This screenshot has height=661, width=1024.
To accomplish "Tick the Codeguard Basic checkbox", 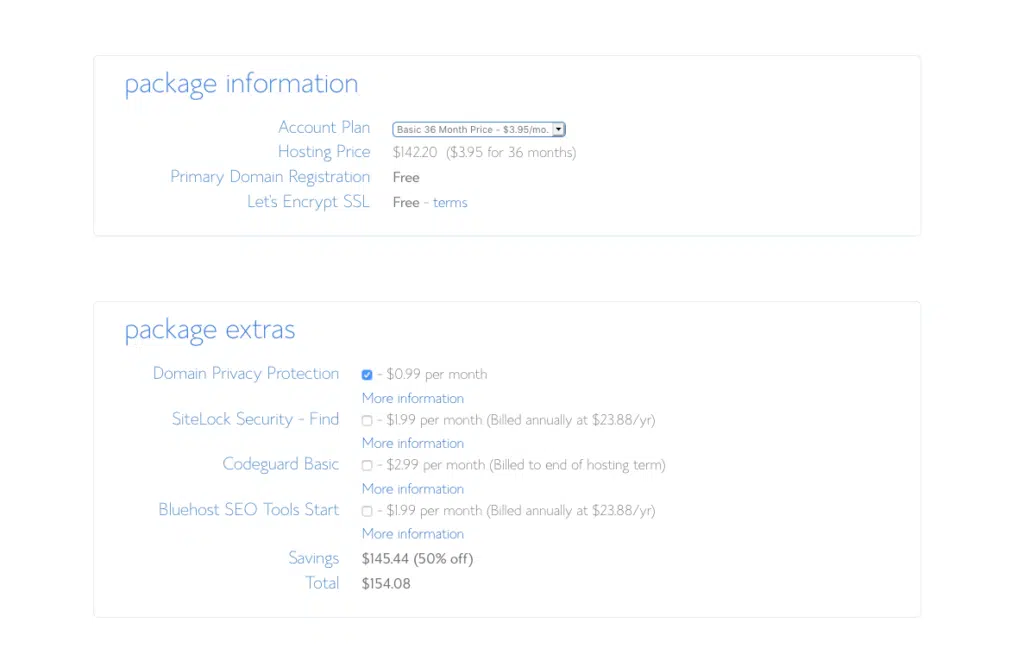I will coord(367,465).
